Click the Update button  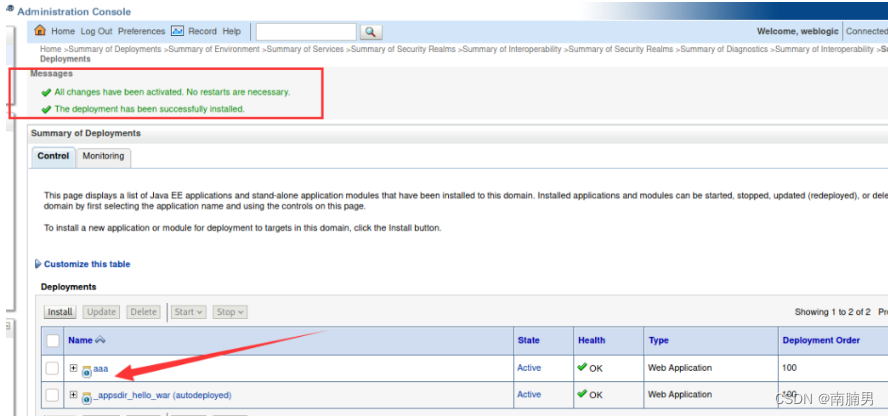(101, 312)
